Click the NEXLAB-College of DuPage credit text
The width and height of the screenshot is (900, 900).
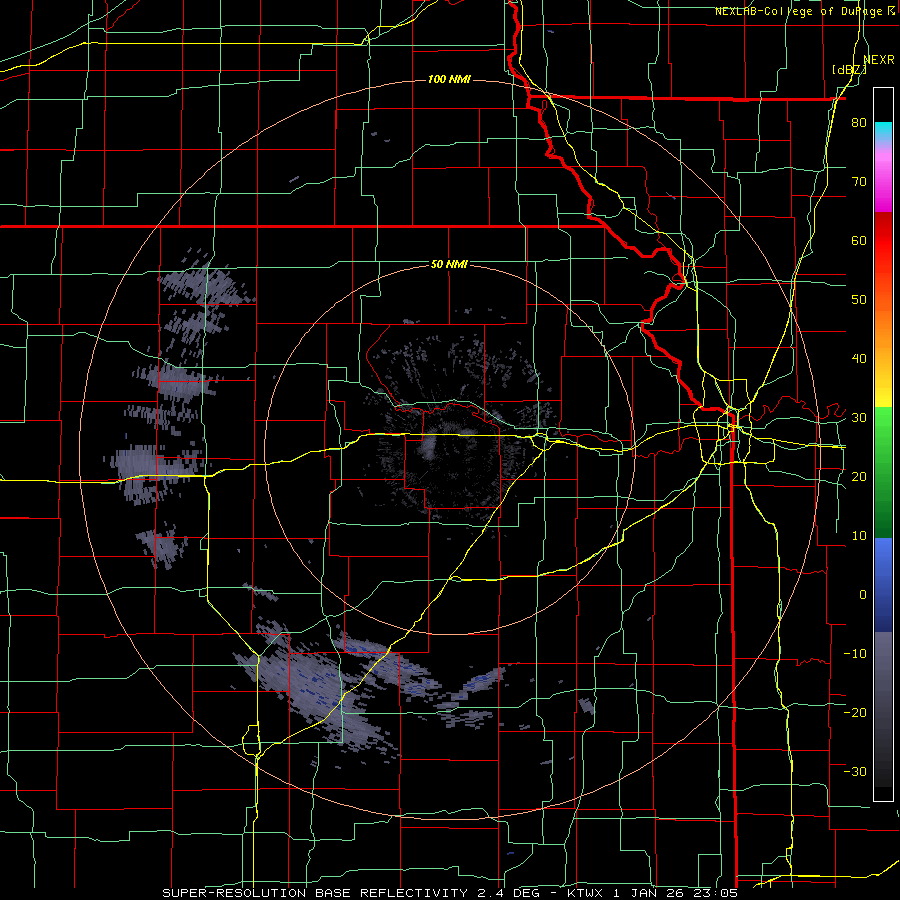[x=805, y=11]
